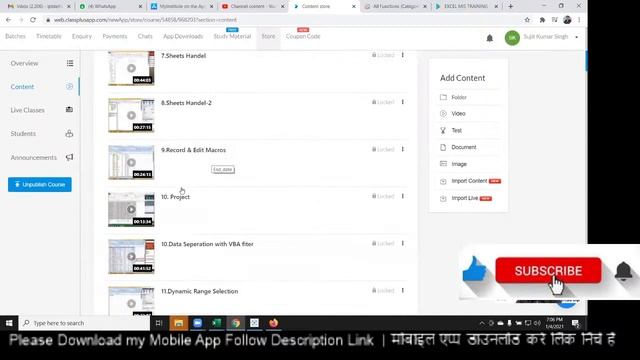Screen dimensions: 640x360
Task: Open Excel from the taskbar
Action: tap(216, 323)
